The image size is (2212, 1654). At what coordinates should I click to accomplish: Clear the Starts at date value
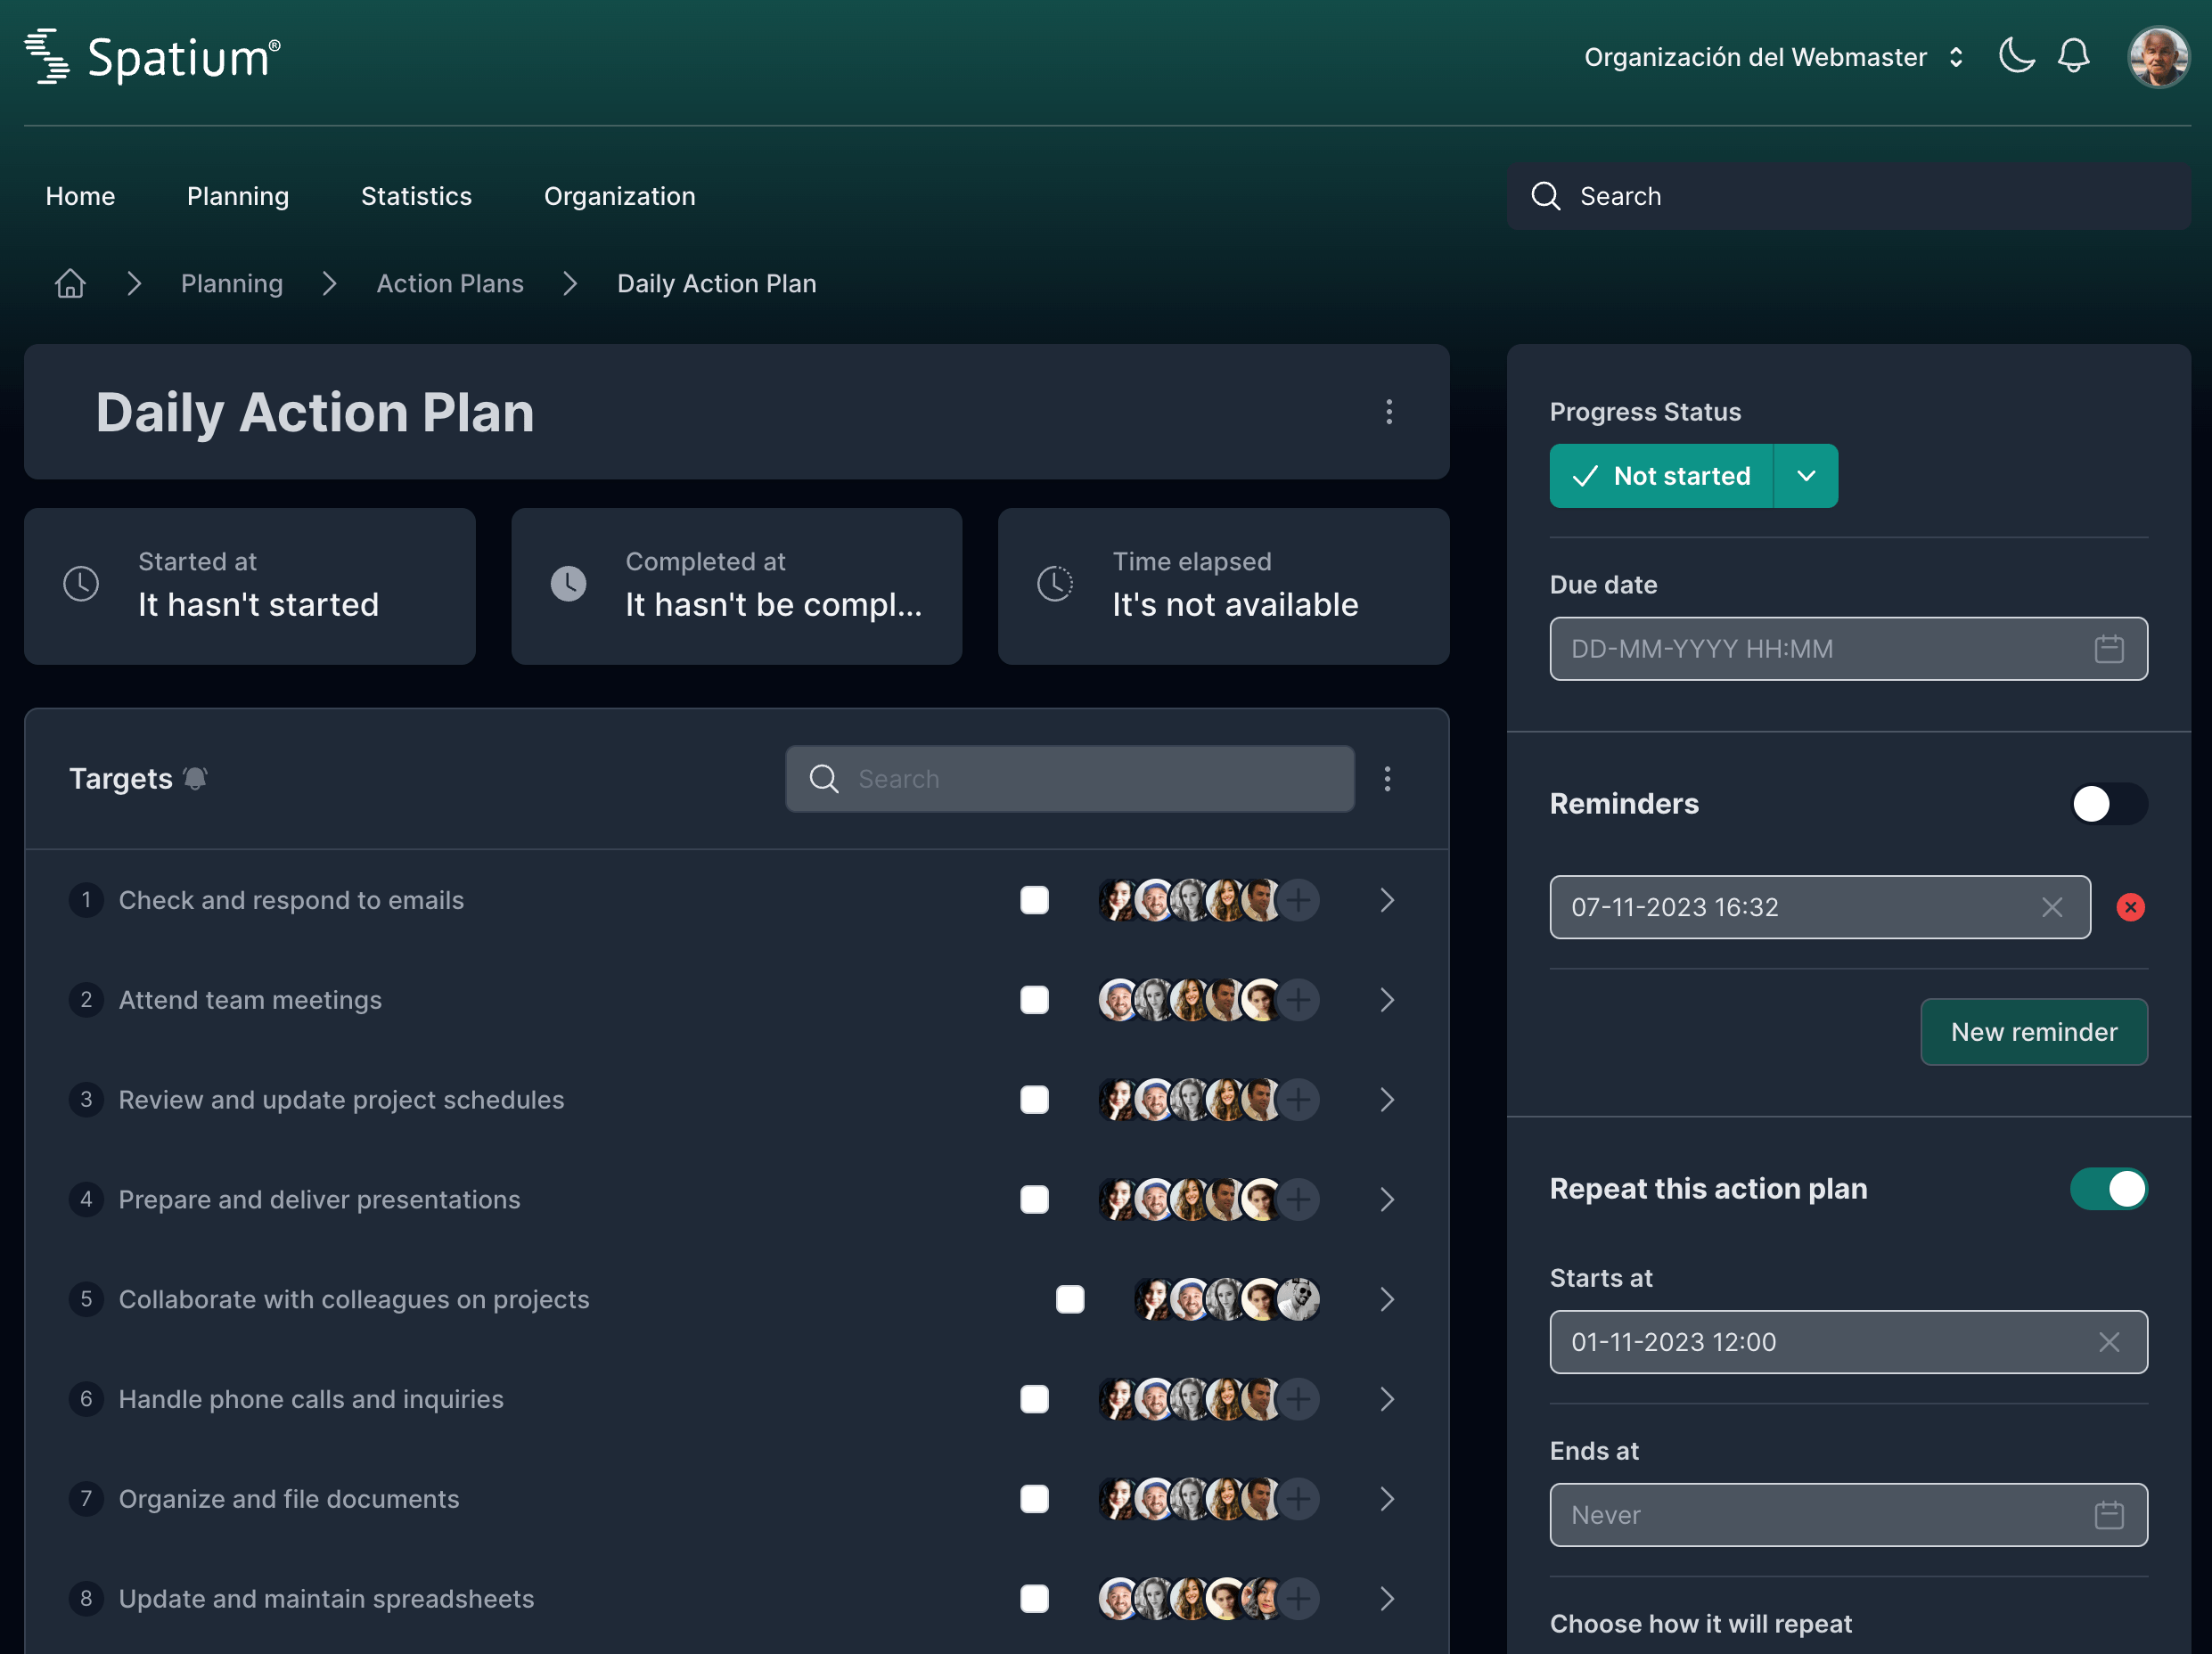pyautogui.click(x=2108, y=1342)
